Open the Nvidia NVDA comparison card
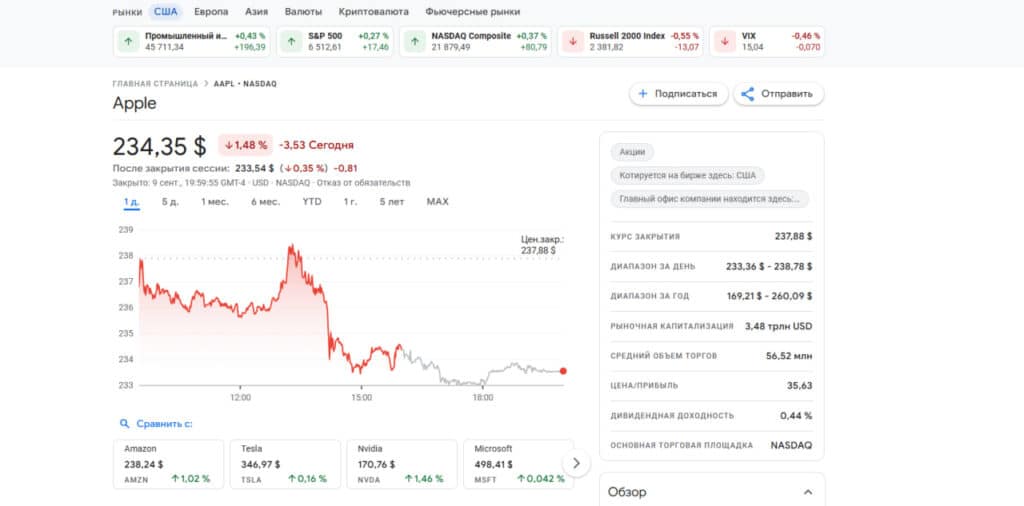This screenshot has height=506, width=1024. click(x=402, y=464)
